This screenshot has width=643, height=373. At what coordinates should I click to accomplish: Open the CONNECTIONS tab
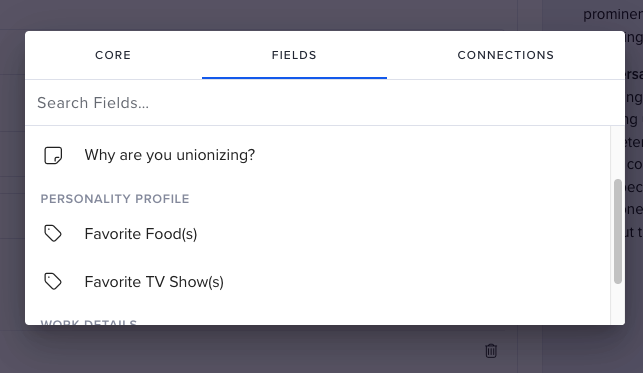[x=505, y=55]
